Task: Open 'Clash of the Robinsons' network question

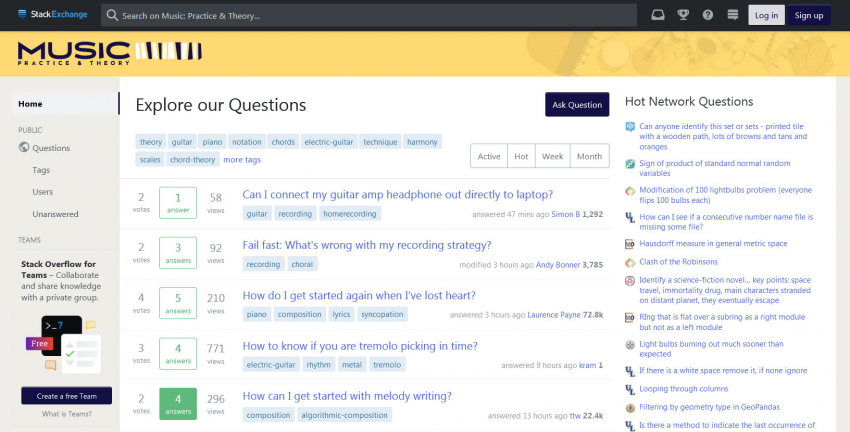Action: (678, 262)
